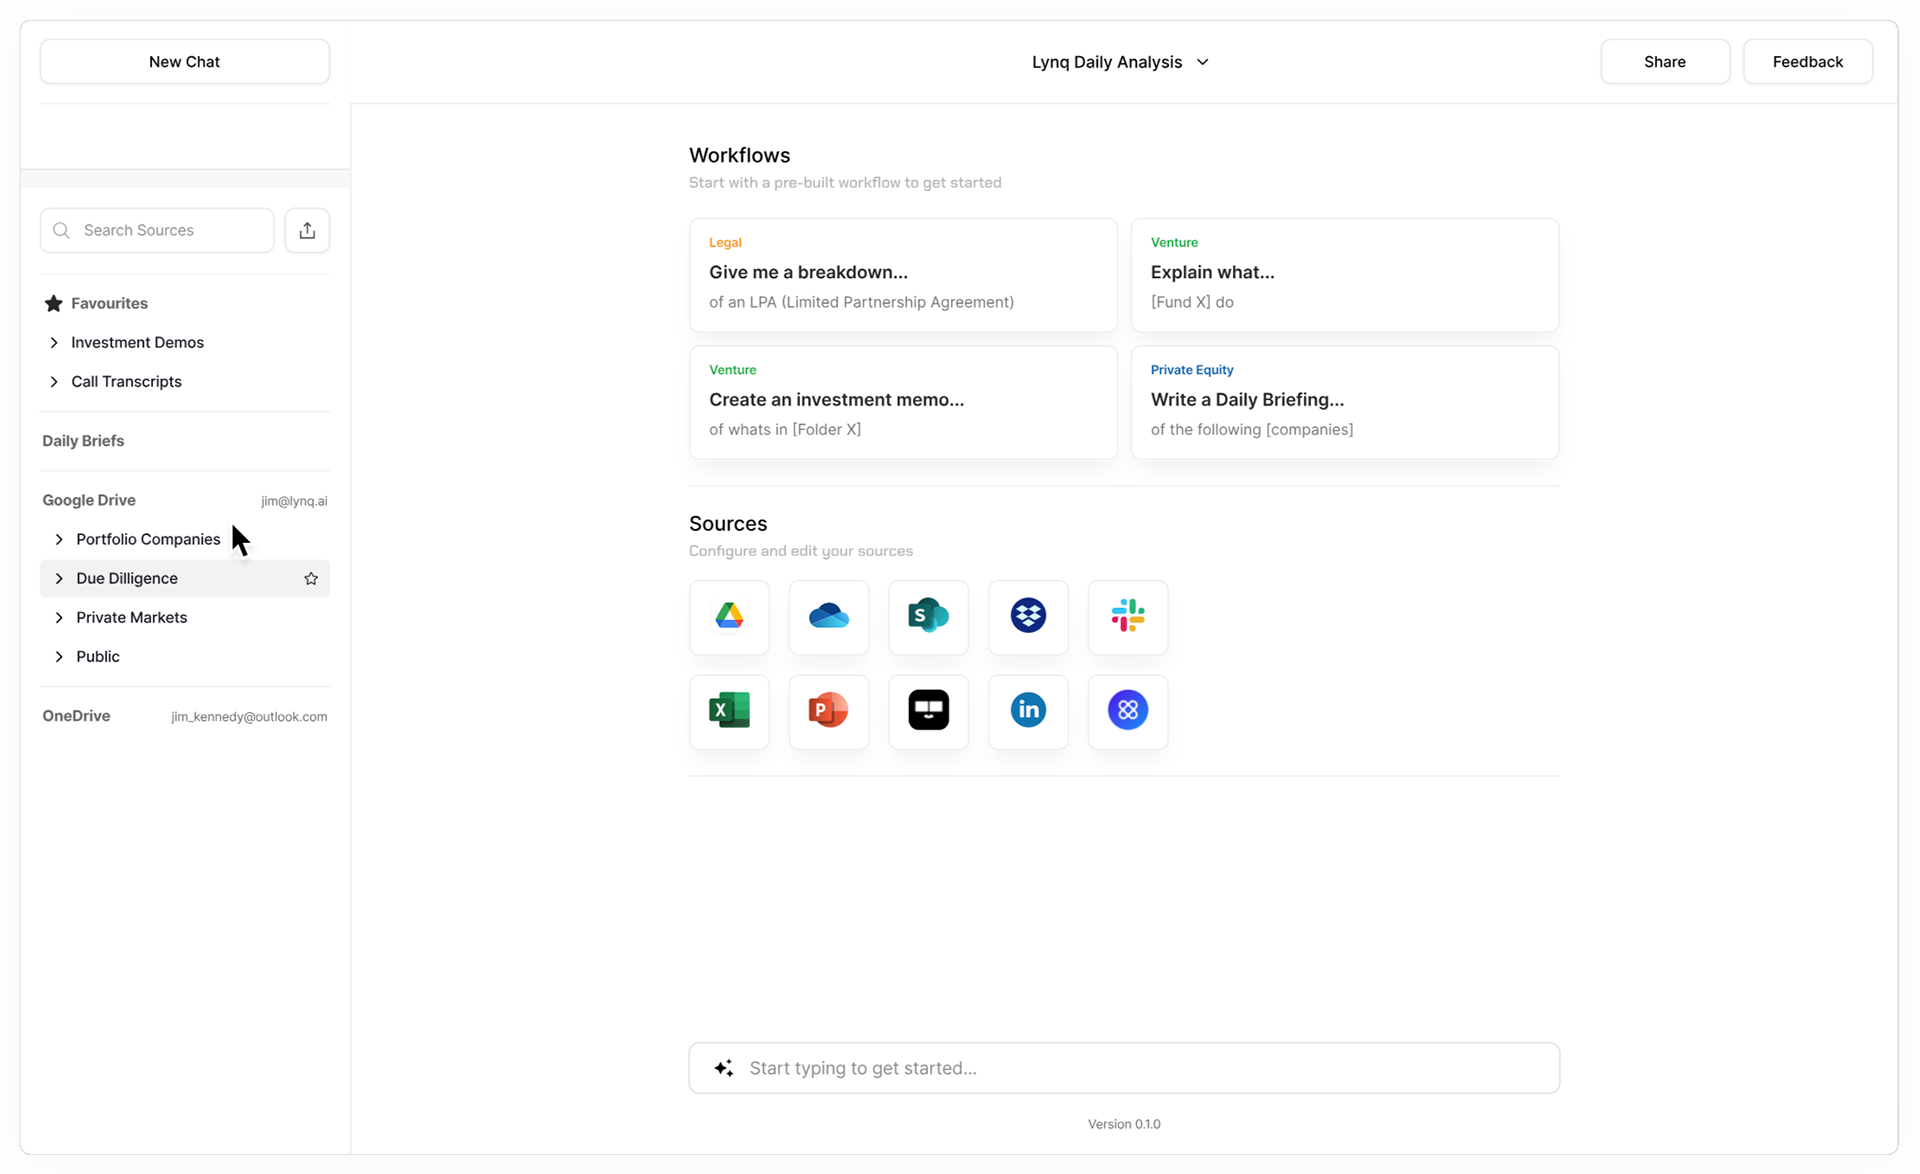The image size is (1920, 1174).
Task: Select the Excel source icon
Action: point(729,711)
